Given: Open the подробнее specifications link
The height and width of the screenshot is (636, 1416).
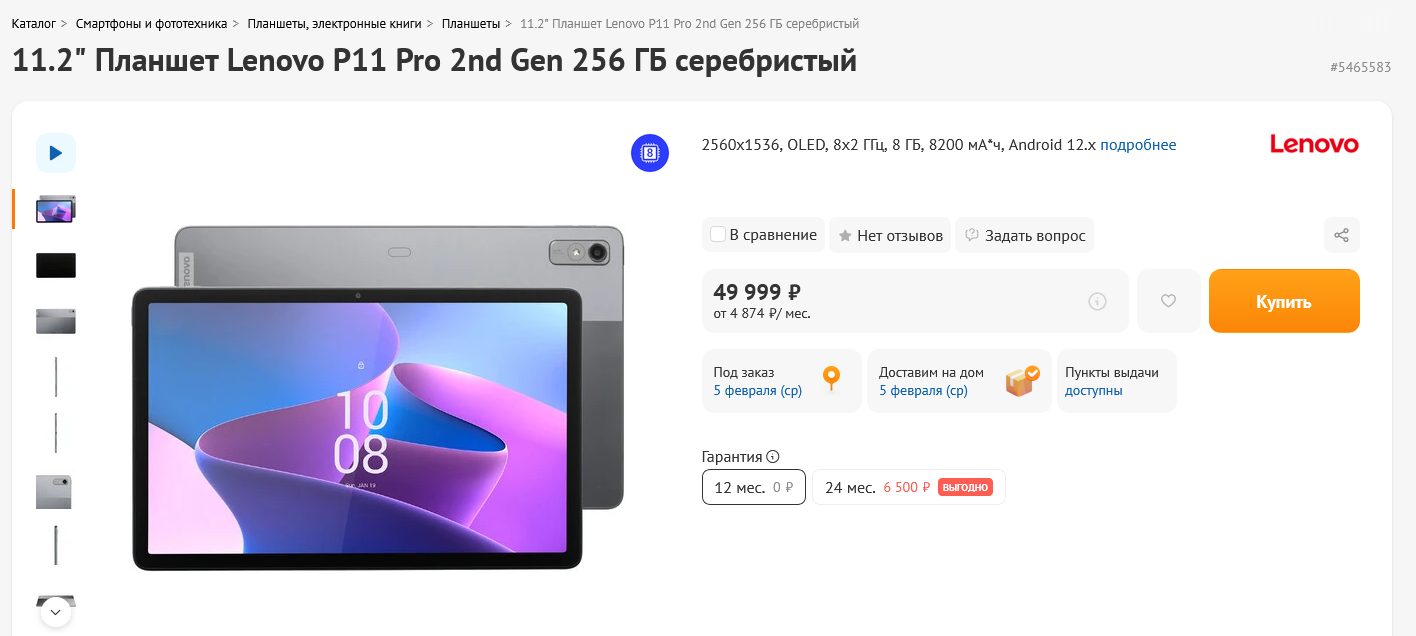Looking at the screenshot, I should click(1138, 145).
